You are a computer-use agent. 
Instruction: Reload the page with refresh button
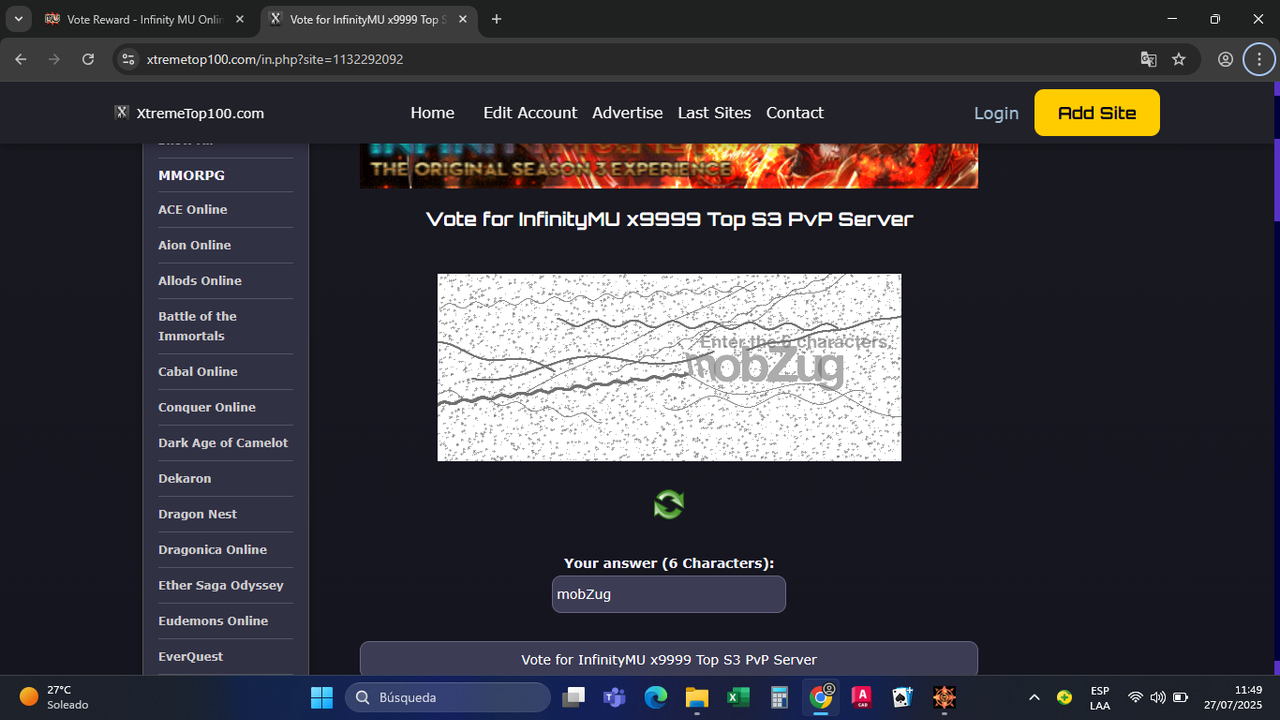tap(88, 59)
